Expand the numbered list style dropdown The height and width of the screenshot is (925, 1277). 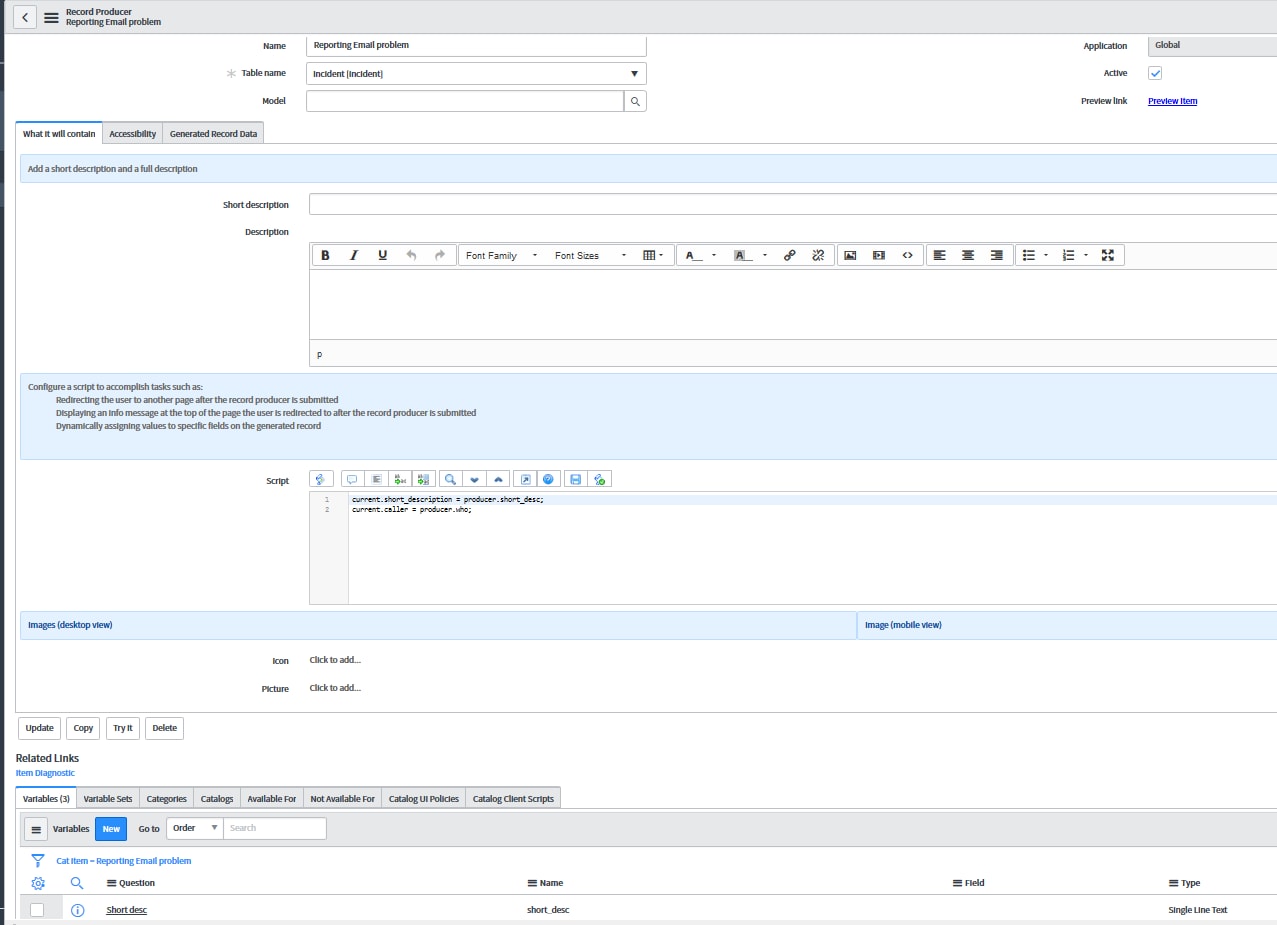pos(1086,256)
